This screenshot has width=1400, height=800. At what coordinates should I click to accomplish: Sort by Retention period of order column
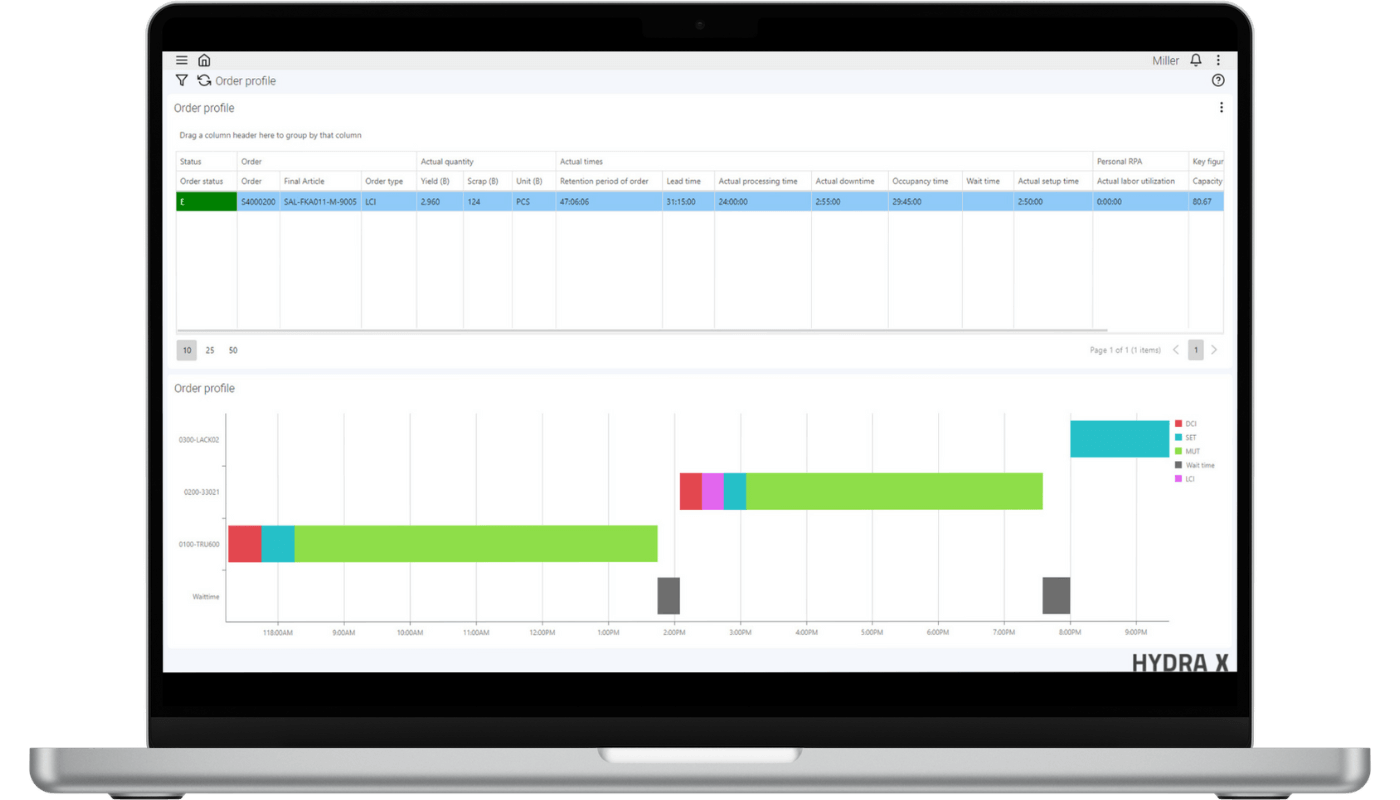tap(609, 181)
